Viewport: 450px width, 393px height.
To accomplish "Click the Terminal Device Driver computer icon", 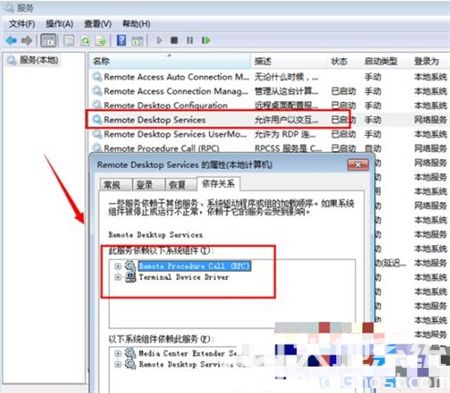I will pos(130,277).
